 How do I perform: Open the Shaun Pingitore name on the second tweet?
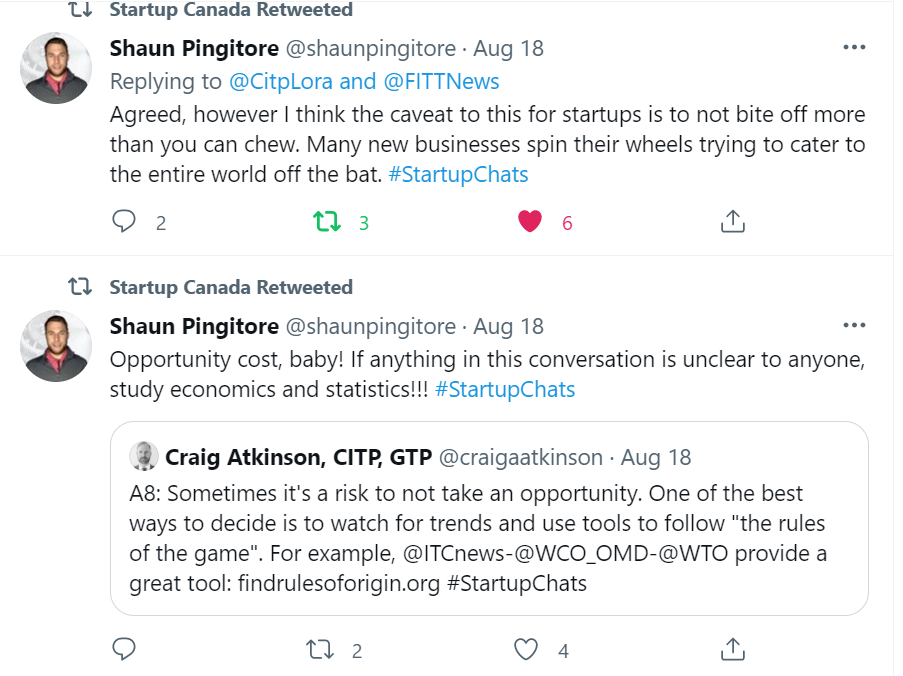coord(194,326)
